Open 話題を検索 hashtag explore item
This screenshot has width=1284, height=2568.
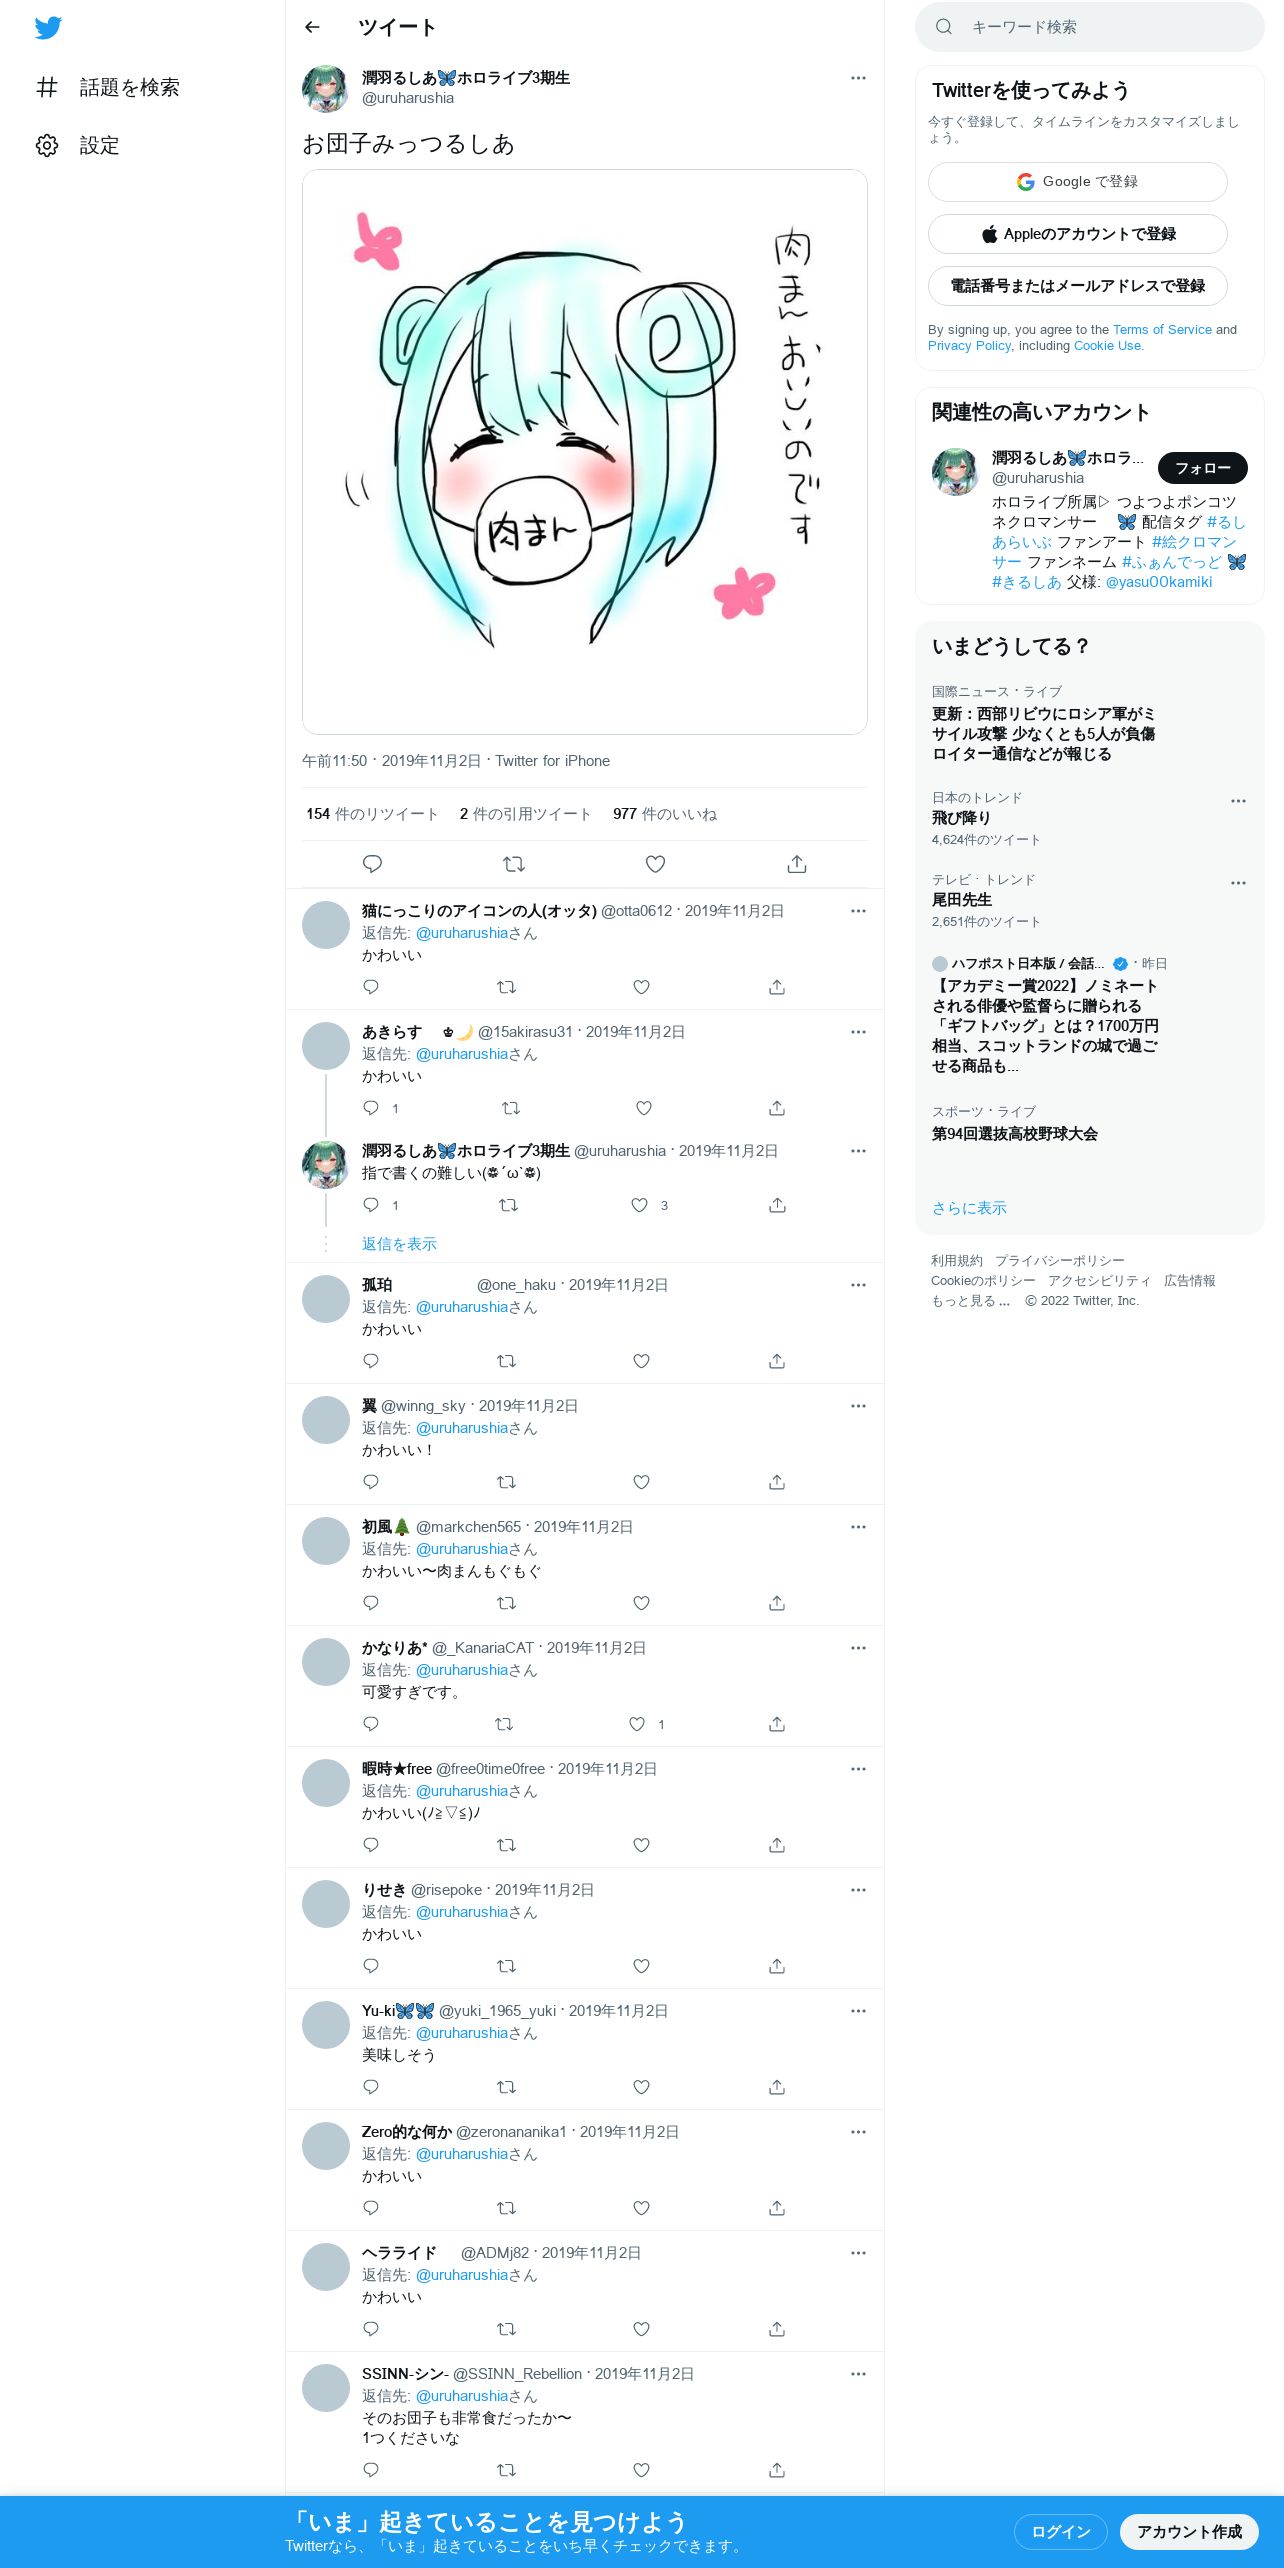pos(107,88)
